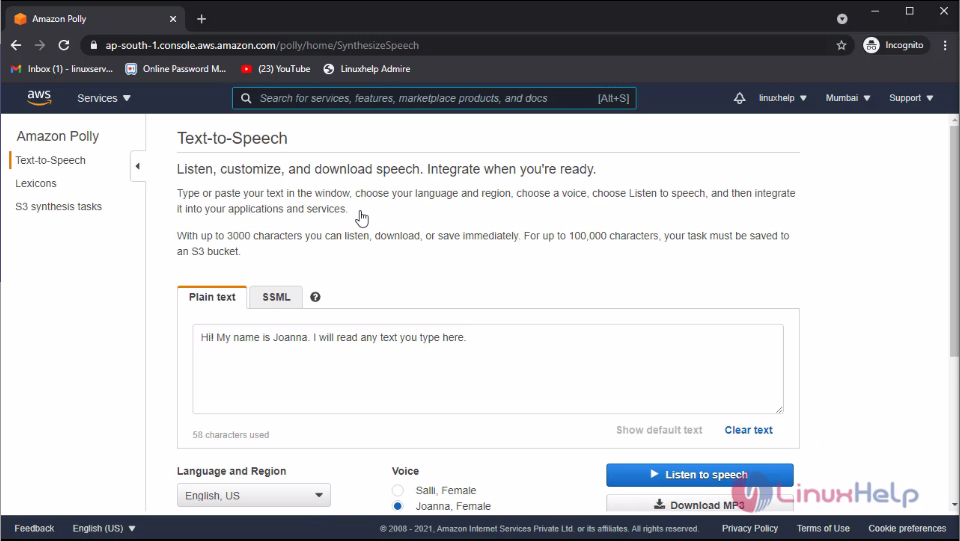960x541 pixels.
Task: Click the site lock icon in address bar
Action: point(94,45)
